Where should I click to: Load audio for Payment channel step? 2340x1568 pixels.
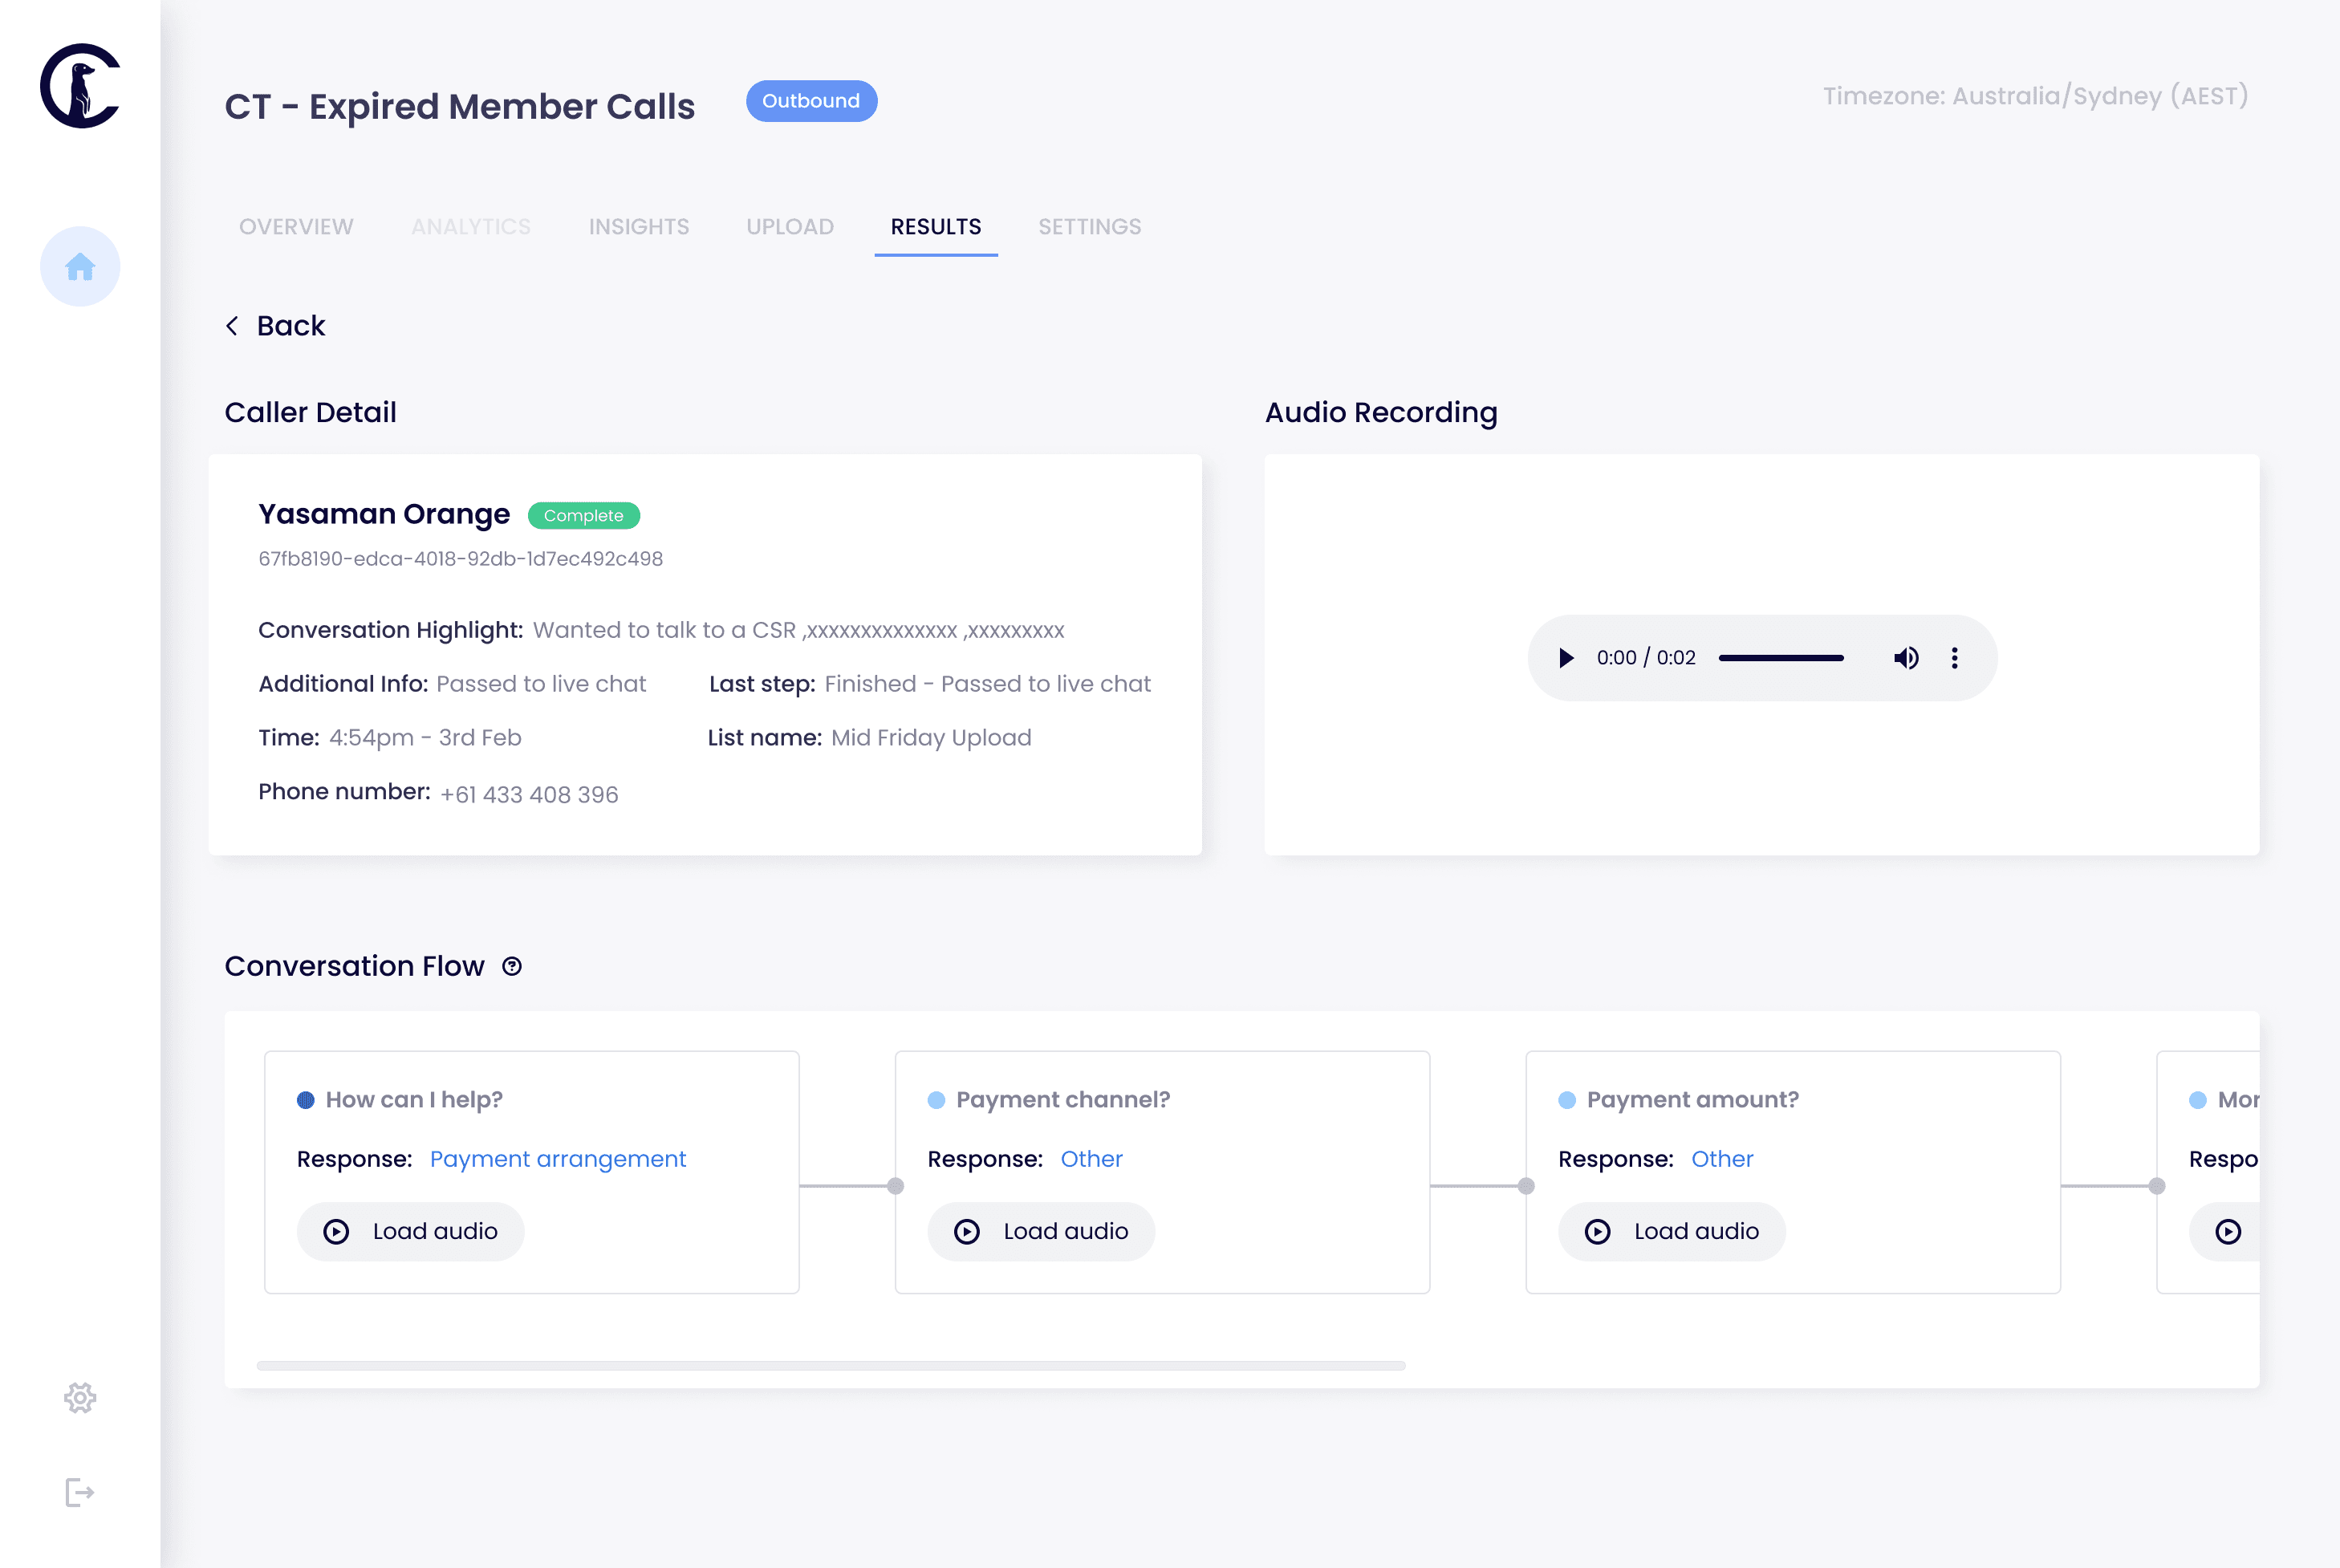[1041, 1231]
